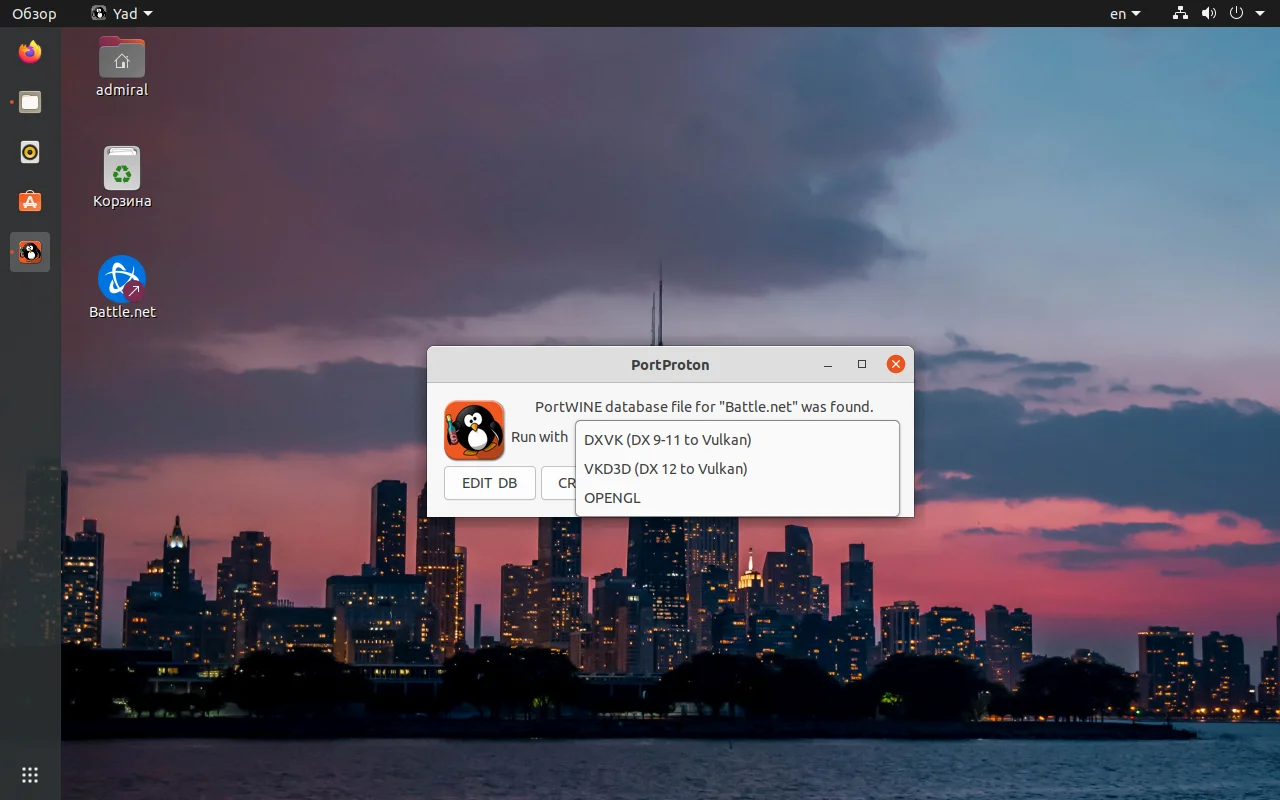Expand system menu arrow beside power icon
The width and height of the screenshot is (1280, 800).
click(1260, 14)
